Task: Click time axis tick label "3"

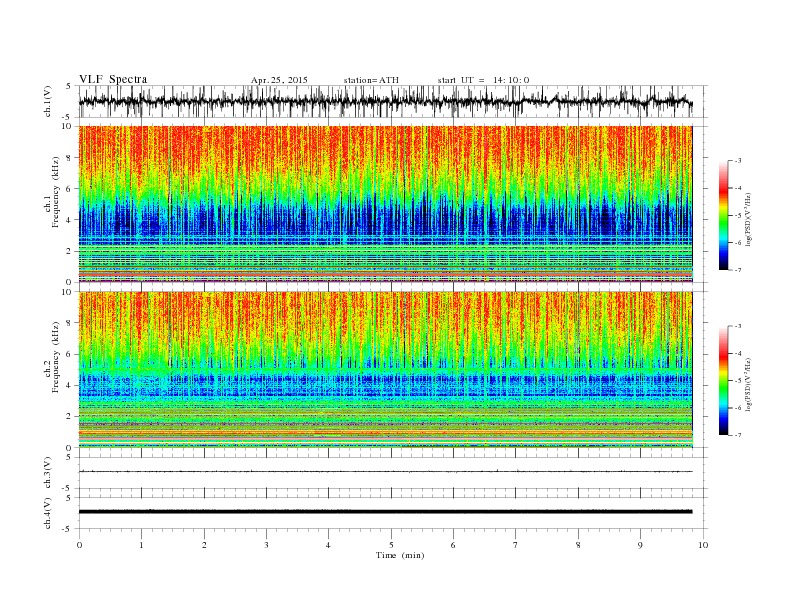Action: 266,545
